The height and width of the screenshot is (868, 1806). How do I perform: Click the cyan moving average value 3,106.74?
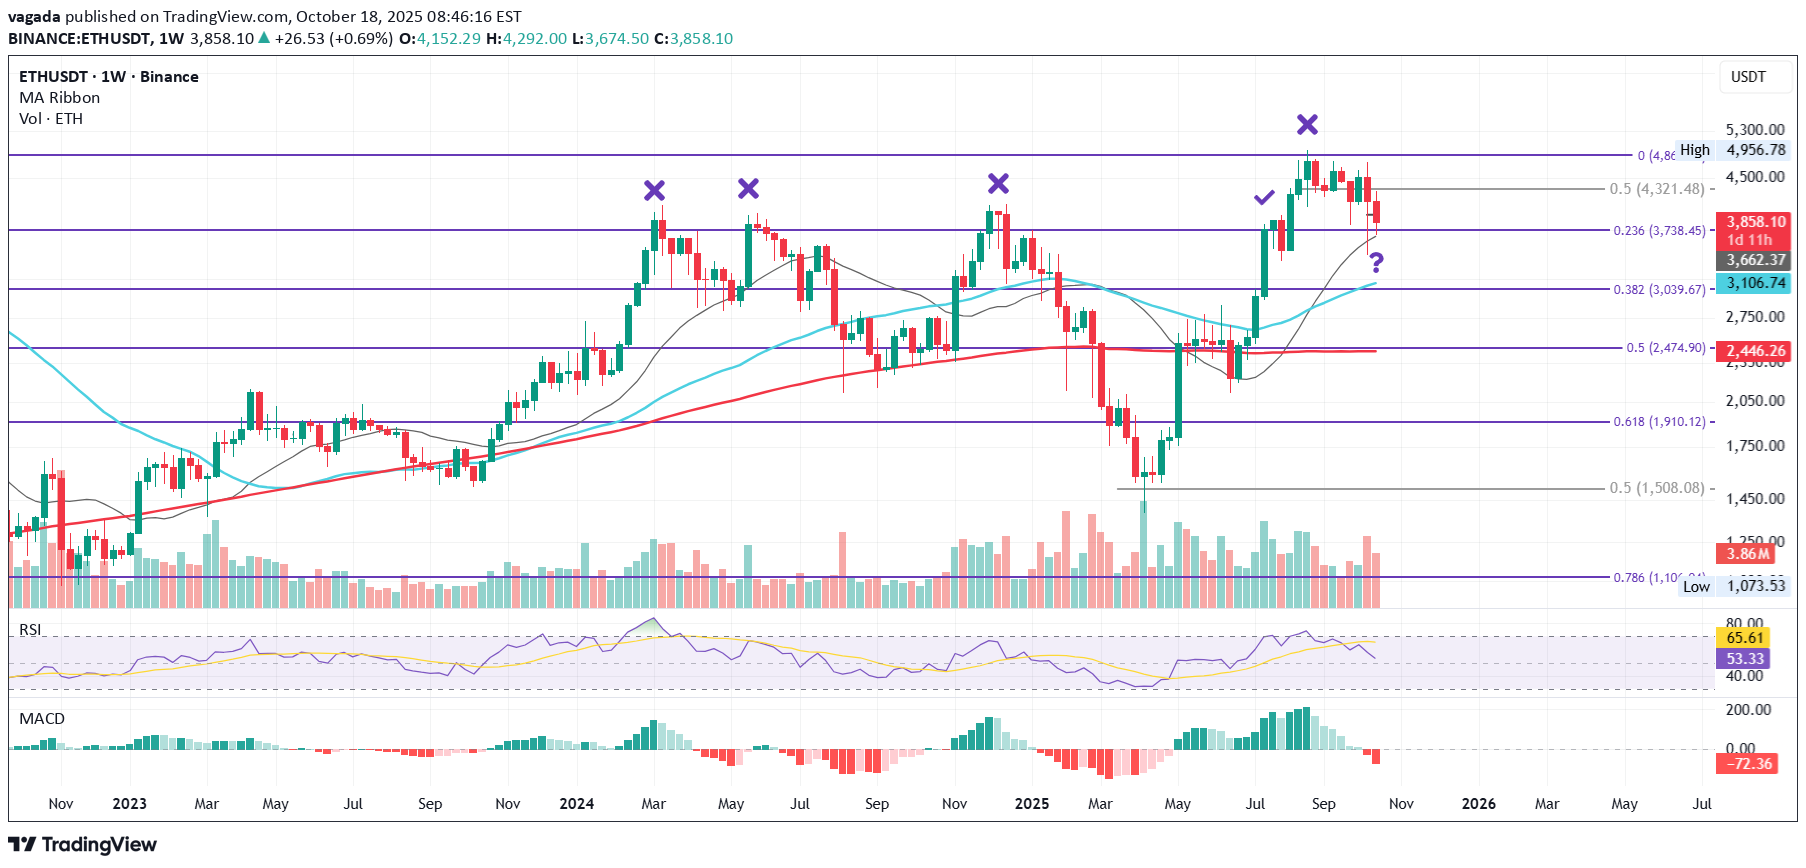point(1755,283)
